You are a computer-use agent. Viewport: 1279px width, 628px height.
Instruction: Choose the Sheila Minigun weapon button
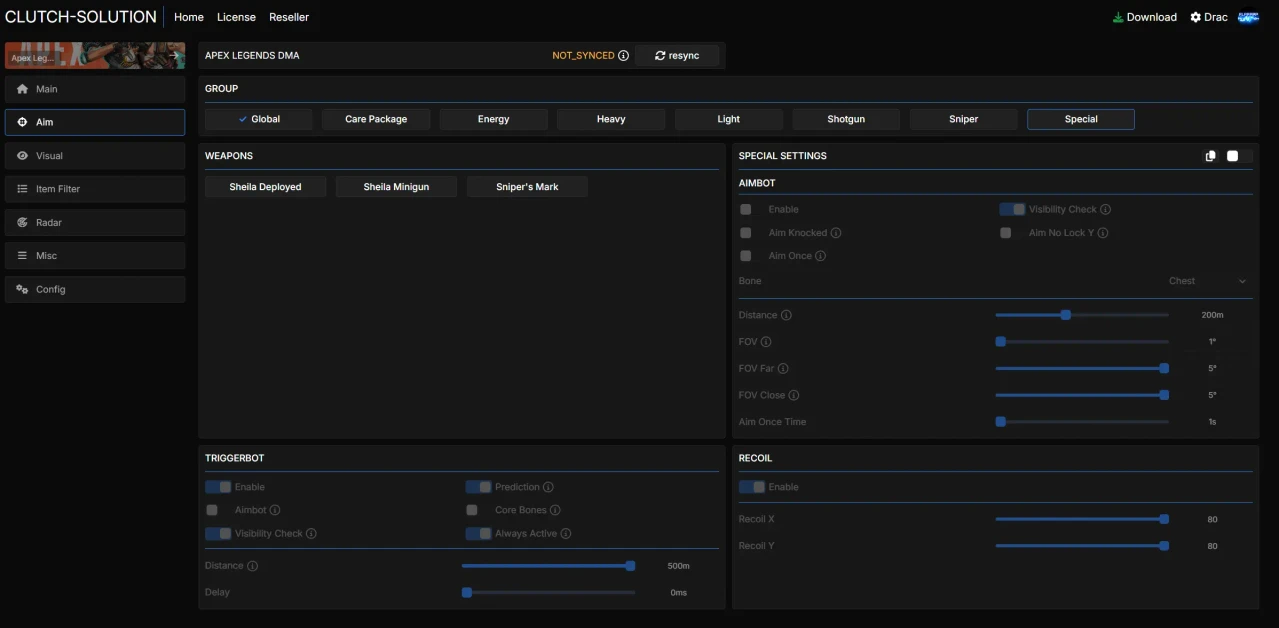point(396,187)
